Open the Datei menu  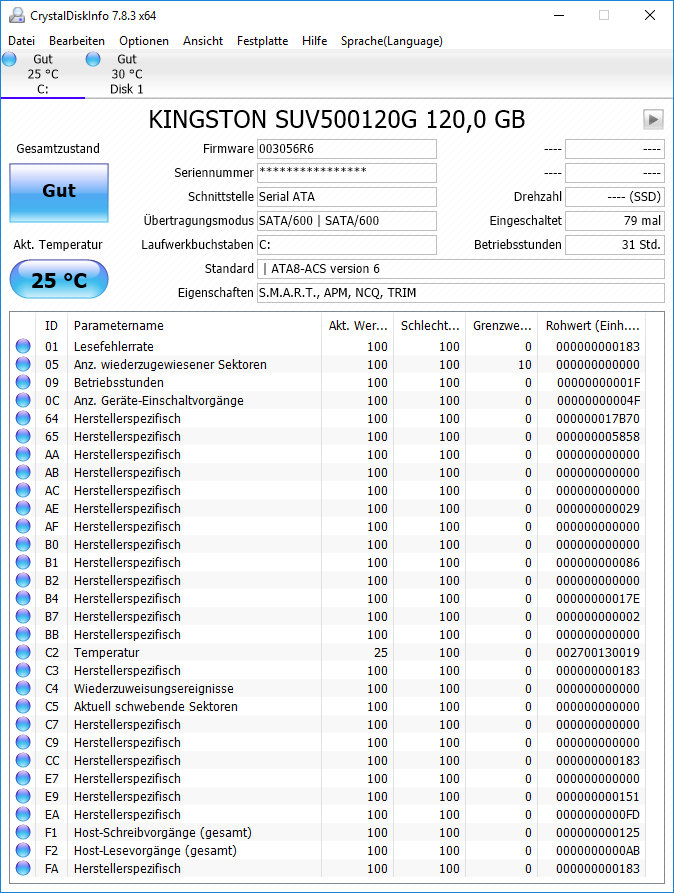click(22, 41)
